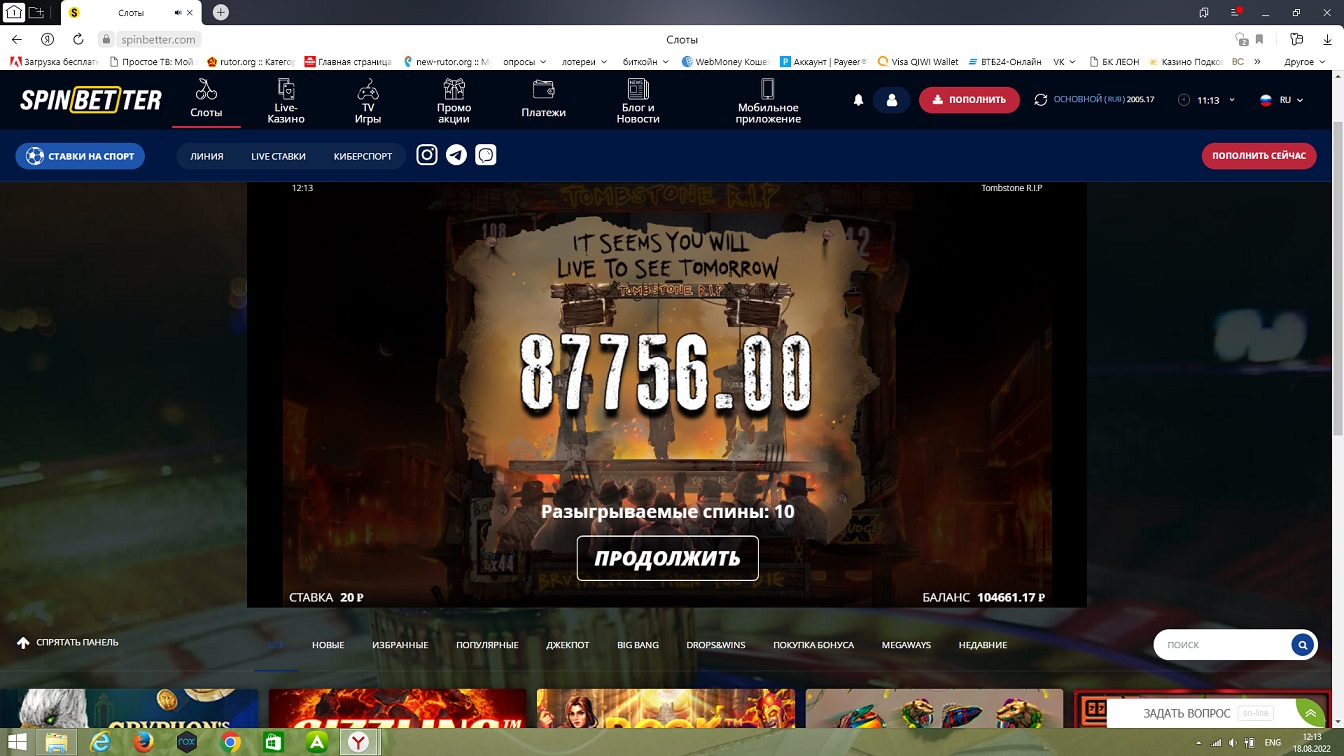
Task: Expand the VK bookmarks folder
Action: pos(1064,61)
